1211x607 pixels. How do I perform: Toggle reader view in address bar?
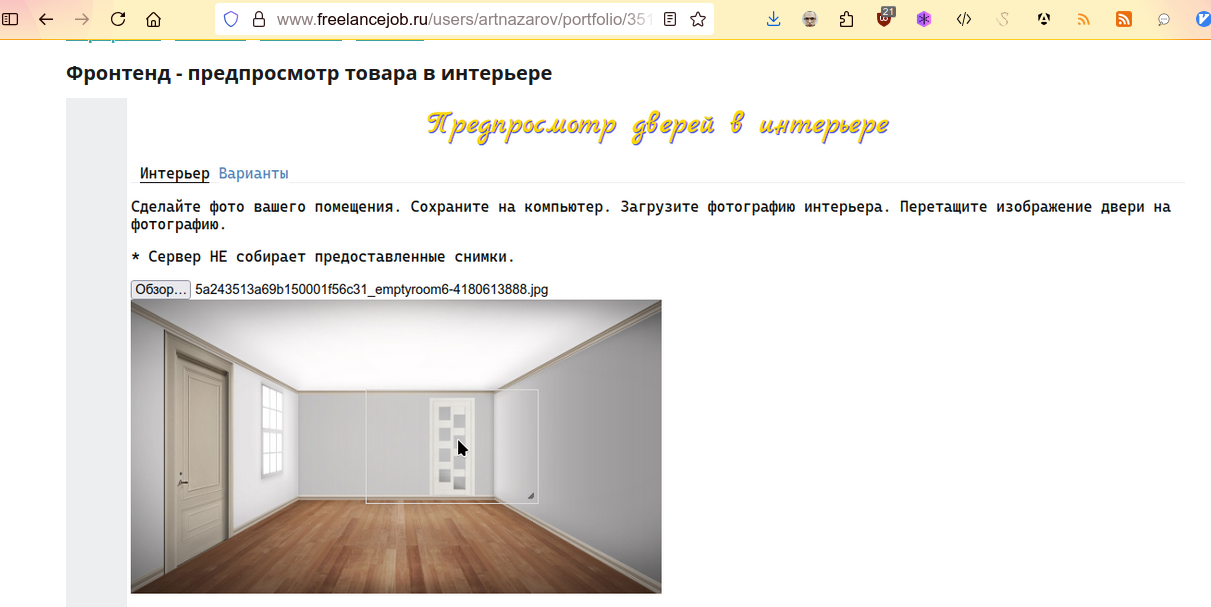[x=670, y=19]
